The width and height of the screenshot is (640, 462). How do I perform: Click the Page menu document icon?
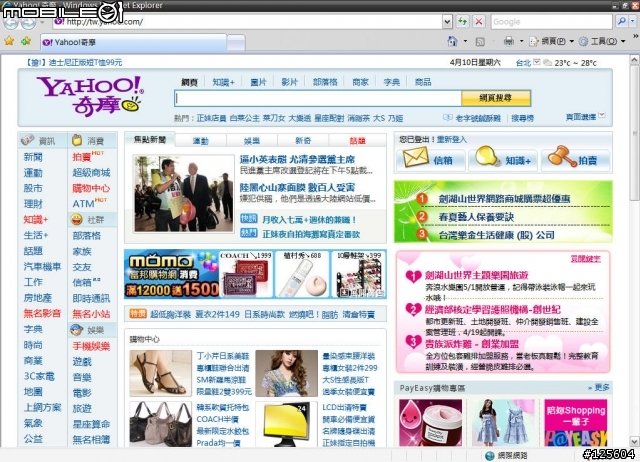pyautogui.click(x=533, y=41)
